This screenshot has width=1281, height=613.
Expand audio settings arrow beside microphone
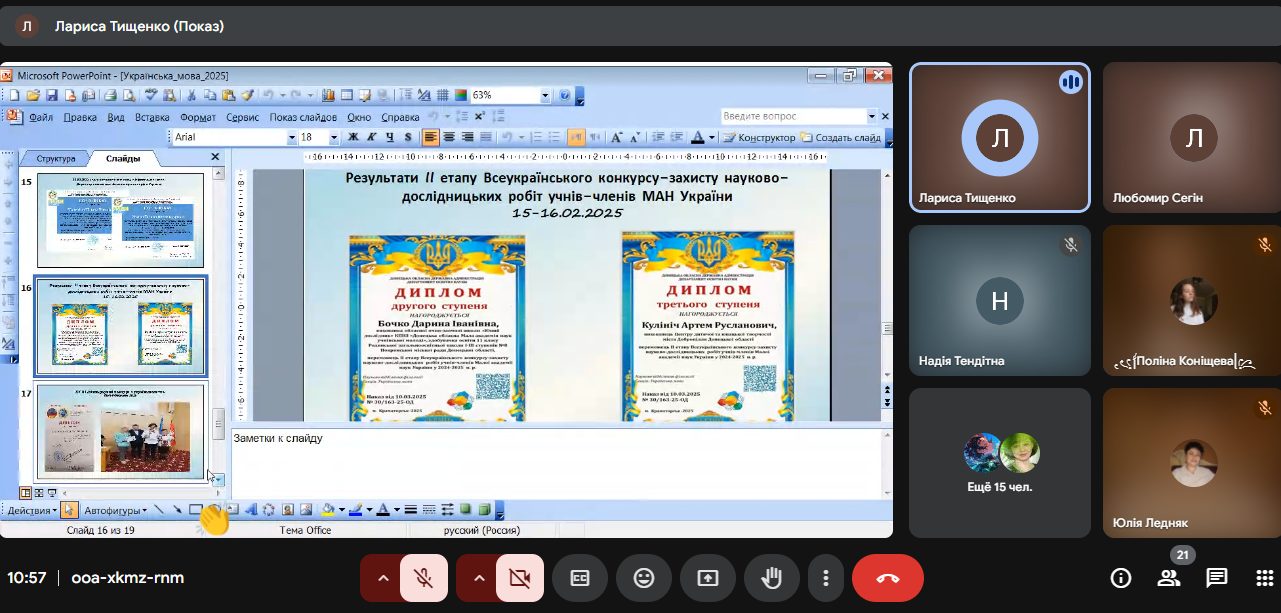coord(382,578)
